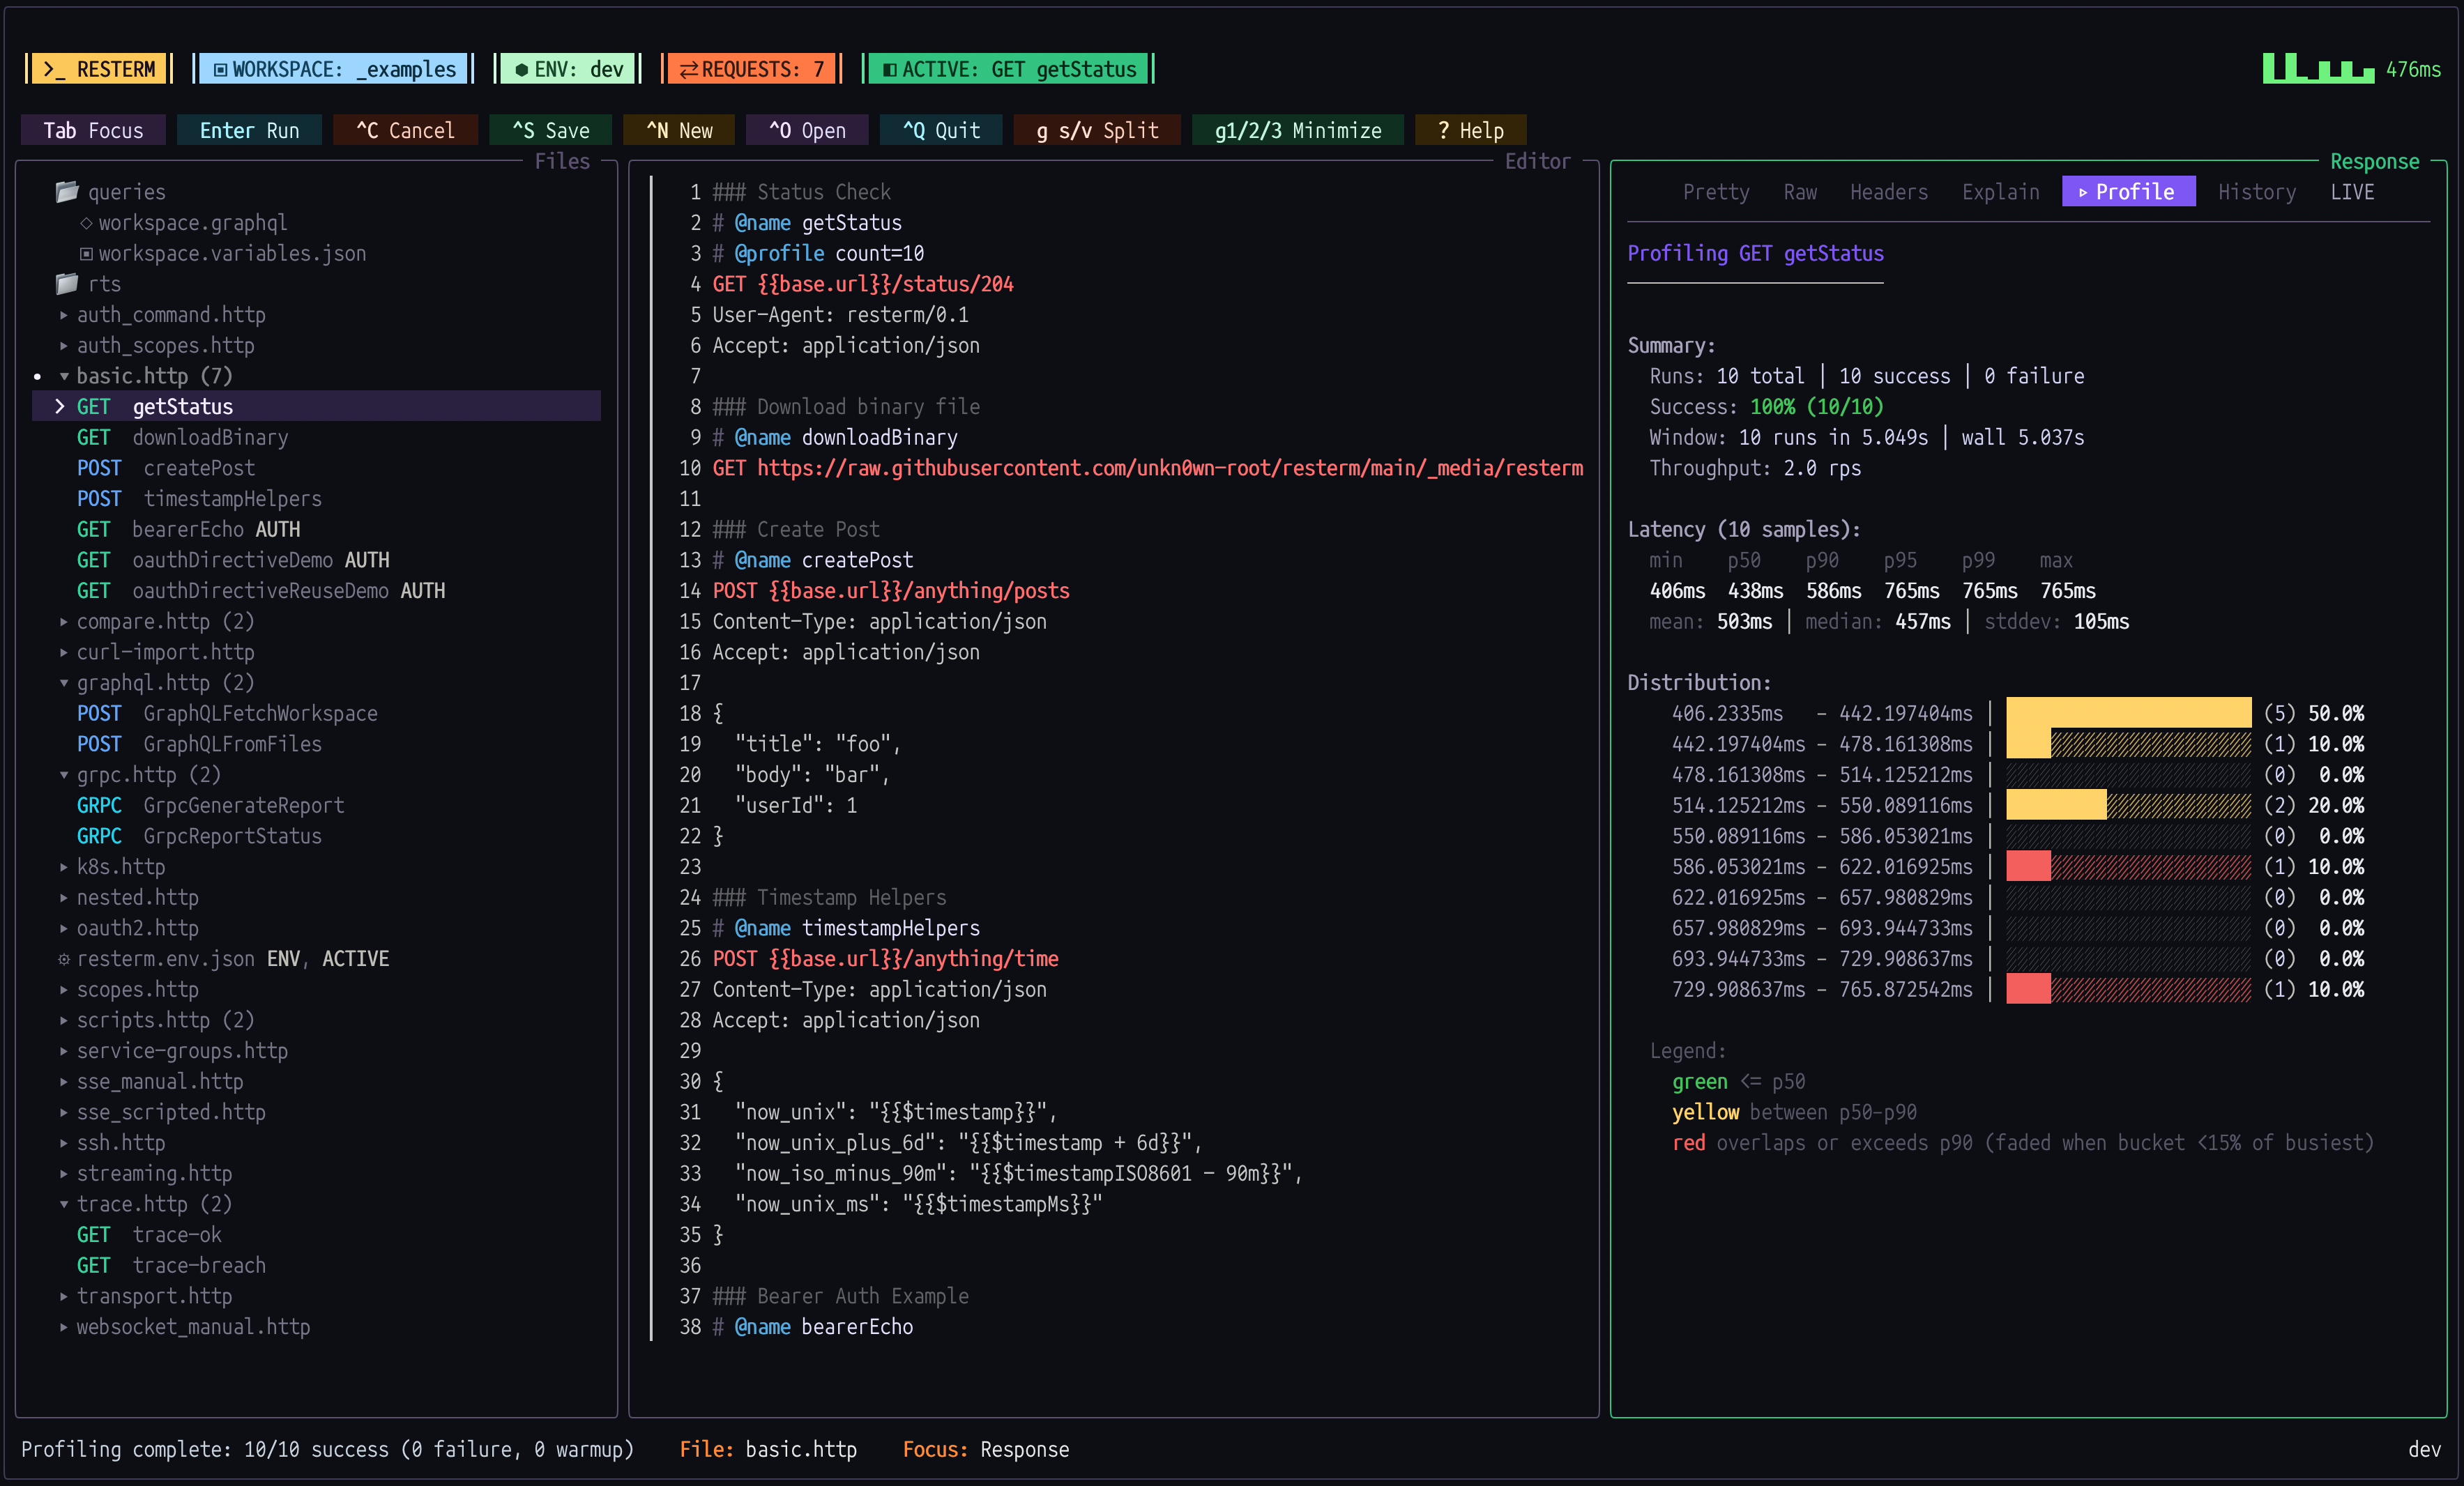Expand curl-import.http
Screen dimensions: 2464x1486
click(x=64, y=652)
